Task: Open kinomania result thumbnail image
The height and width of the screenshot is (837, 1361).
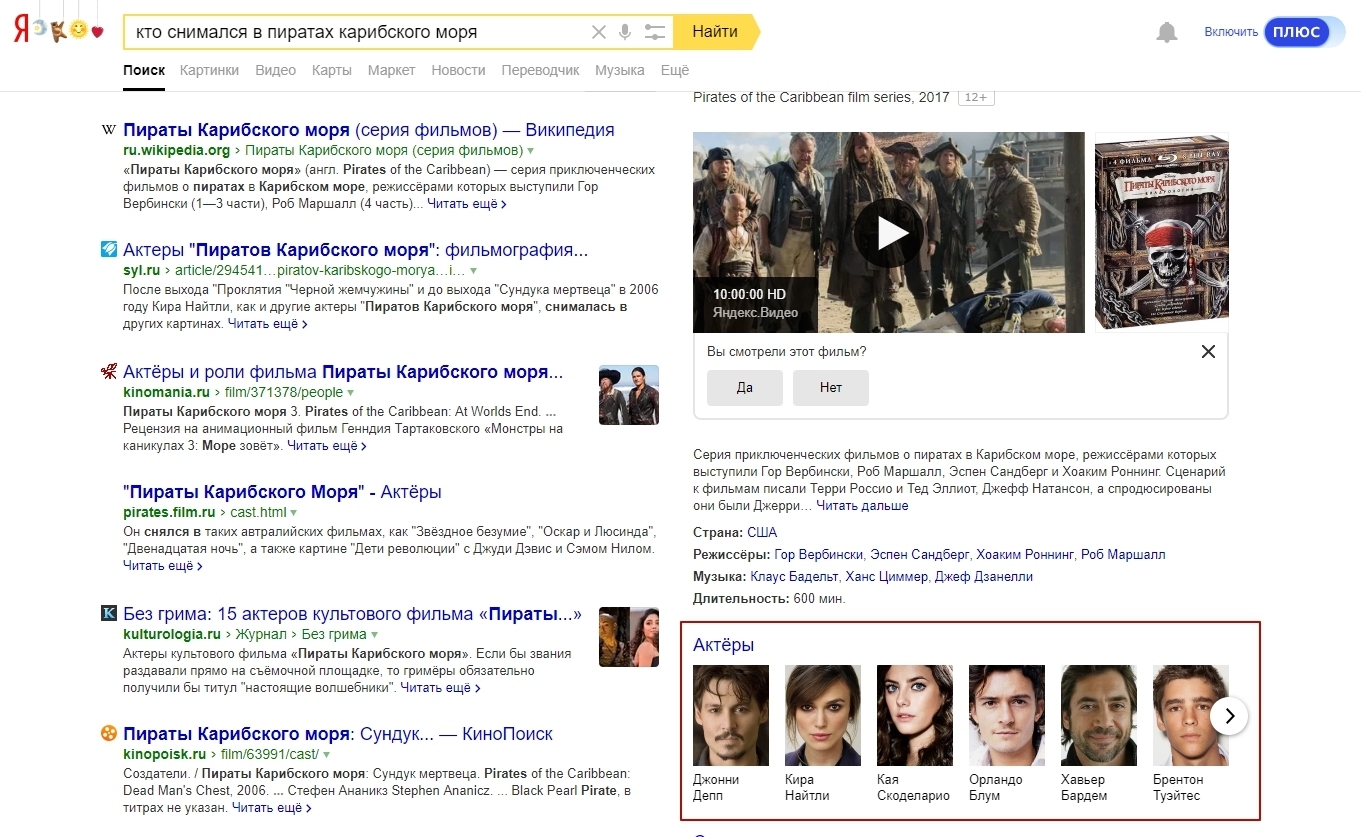Action: pos(629,395)
